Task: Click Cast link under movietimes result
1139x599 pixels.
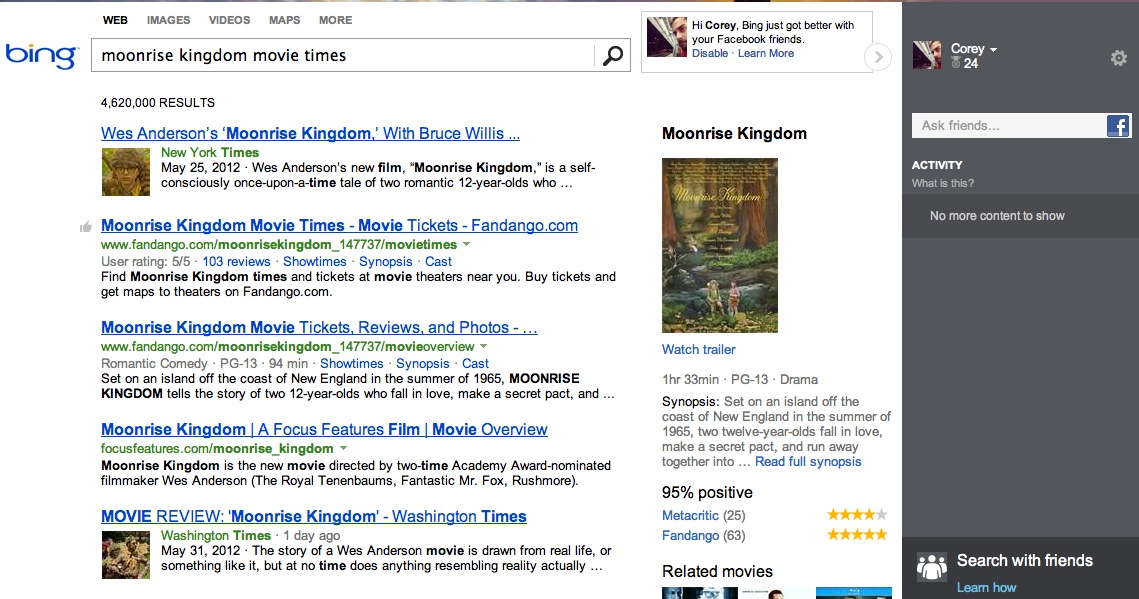Action: (x=438, y=261)
